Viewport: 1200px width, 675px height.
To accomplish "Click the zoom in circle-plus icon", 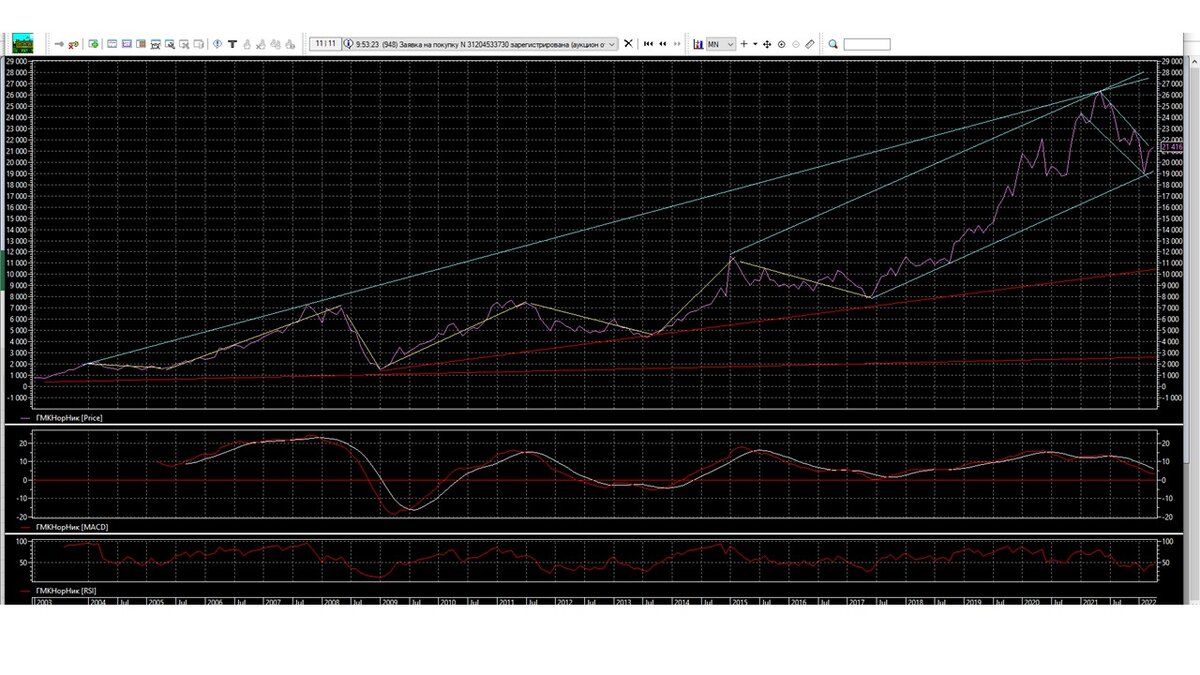I will (782, 44).
